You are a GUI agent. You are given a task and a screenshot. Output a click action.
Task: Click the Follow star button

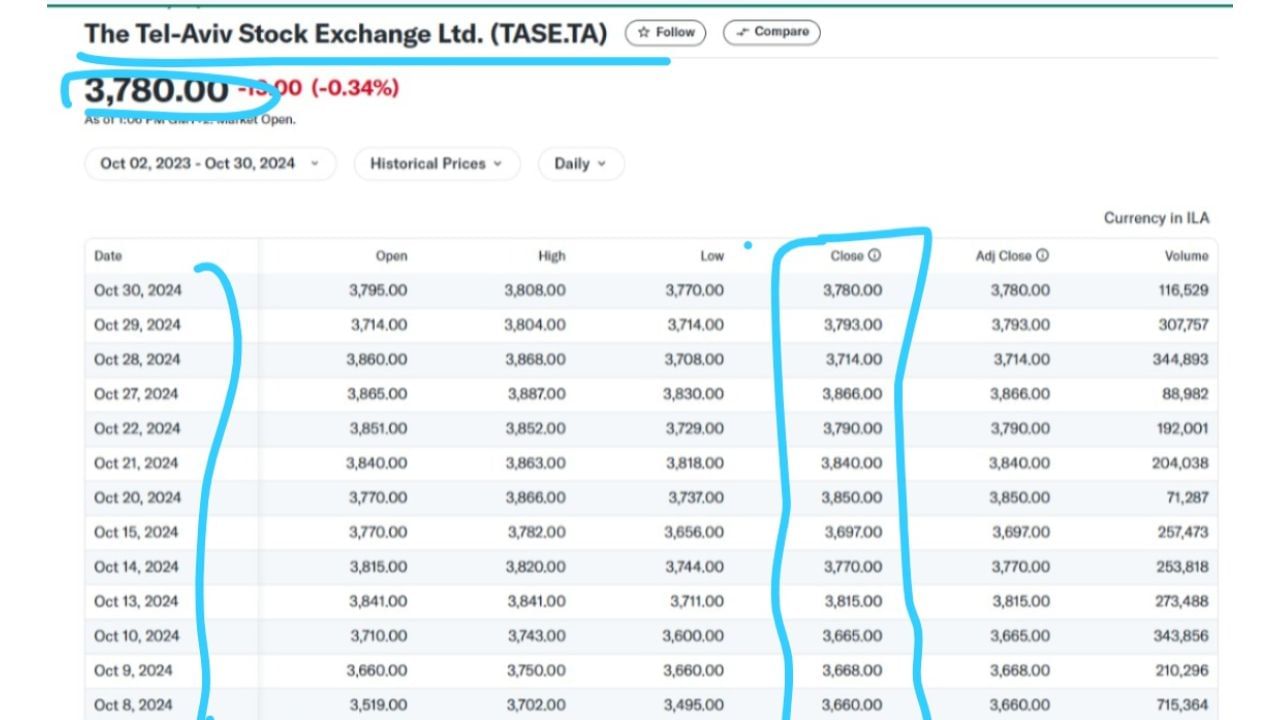pyautogui.click(x=666, y=33)
